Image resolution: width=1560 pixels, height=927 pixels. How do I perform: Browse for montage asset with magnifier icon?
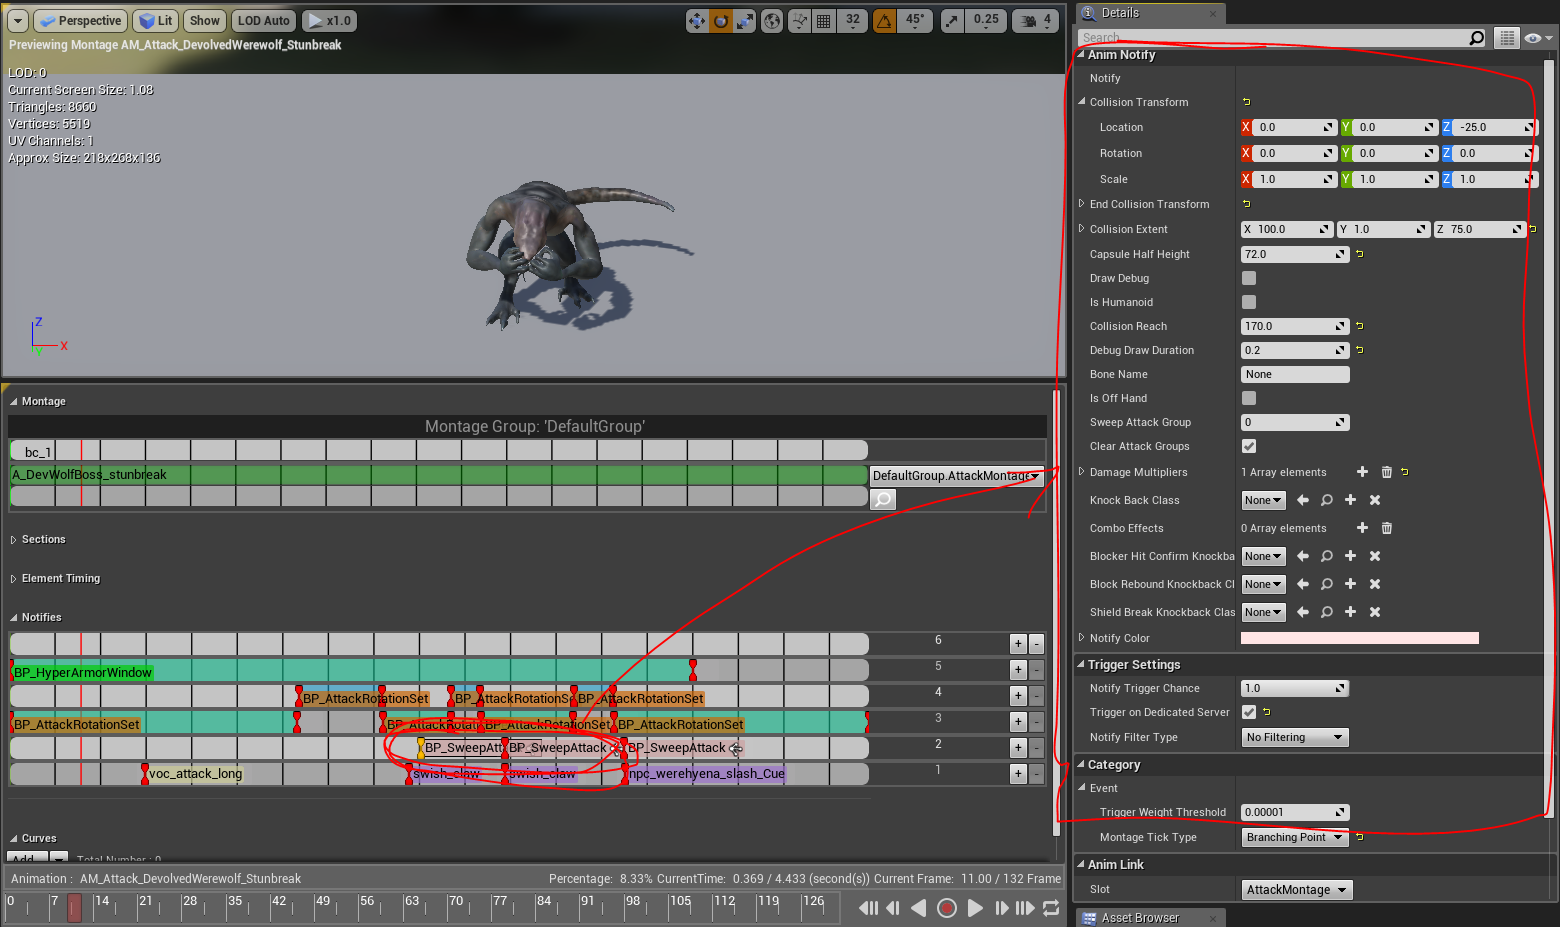pyautogui.click(x=883, y=499)
